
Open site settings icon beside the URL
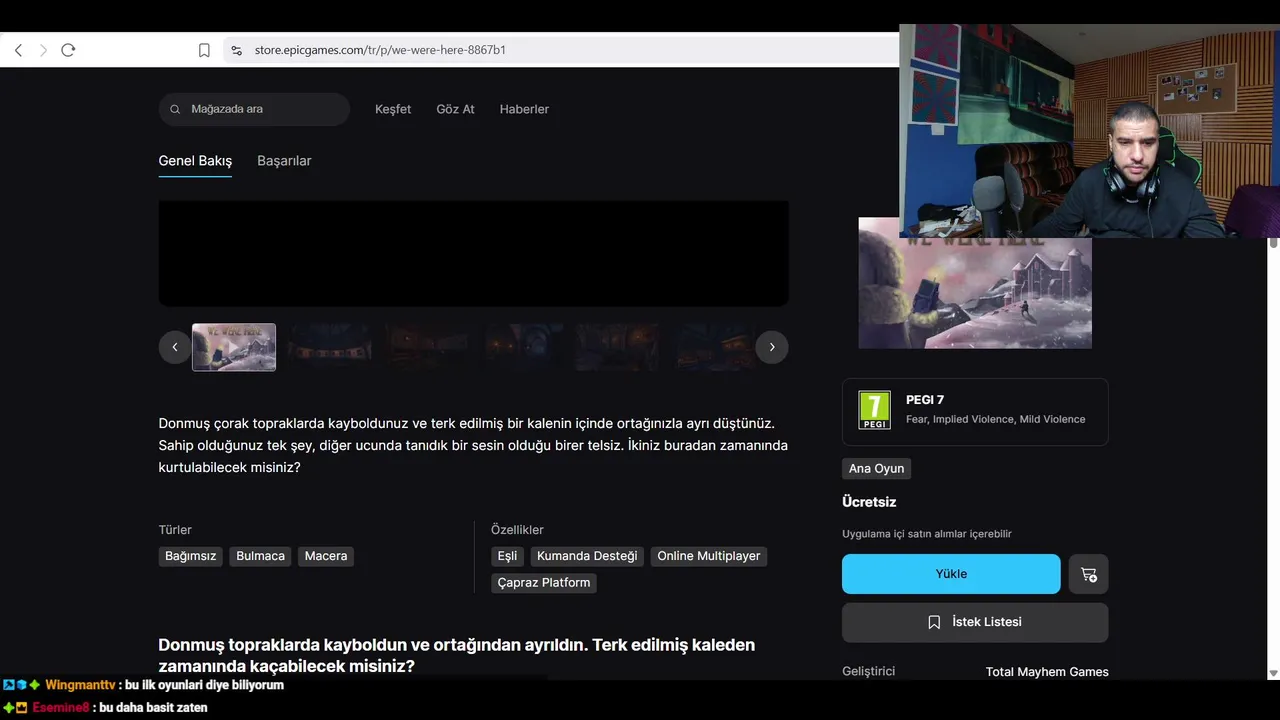(236, 50)
